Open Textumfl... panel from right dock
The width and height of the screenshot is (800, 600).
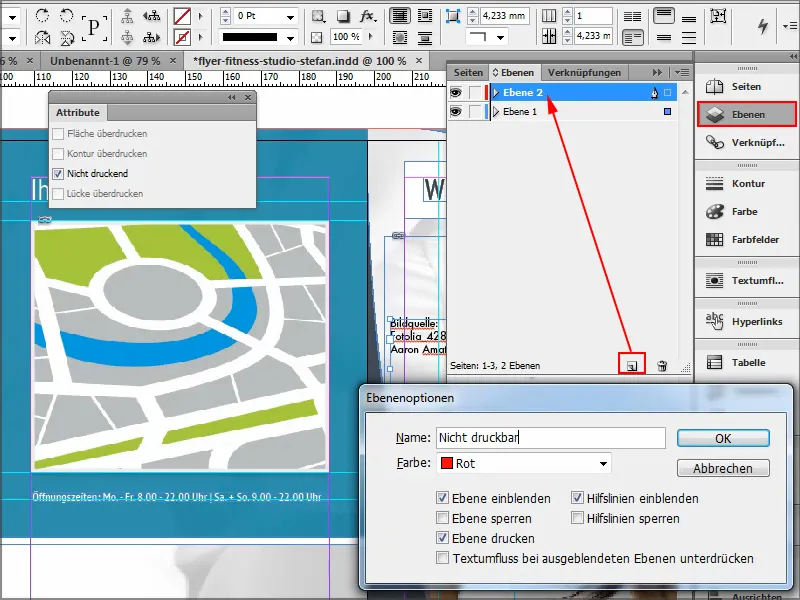746,281
